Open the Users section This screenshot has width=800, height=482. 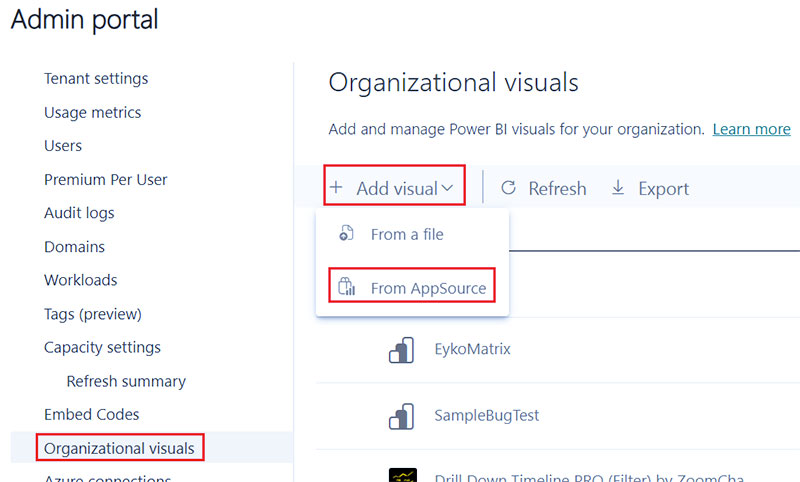click(x=63, y=146)
